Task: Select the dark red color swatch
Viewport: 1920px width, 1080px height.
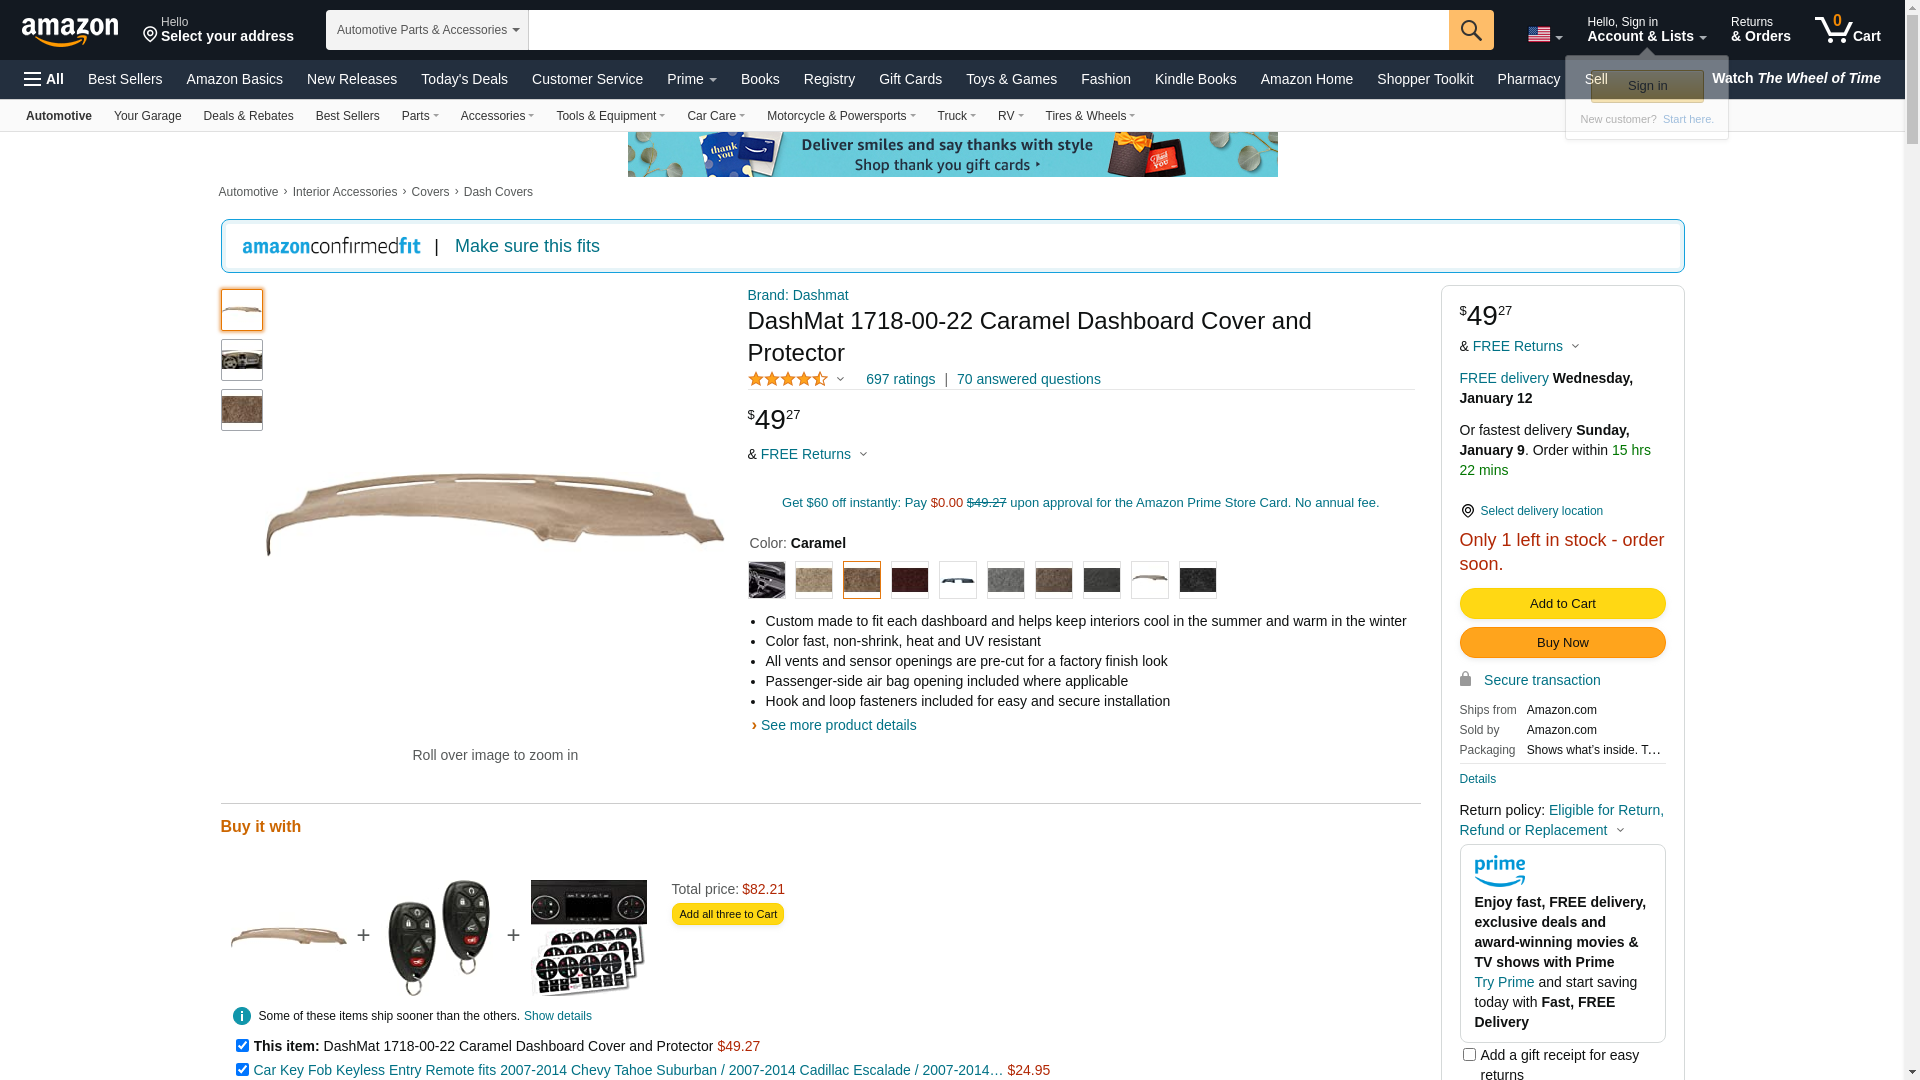Action: (910, 580)
